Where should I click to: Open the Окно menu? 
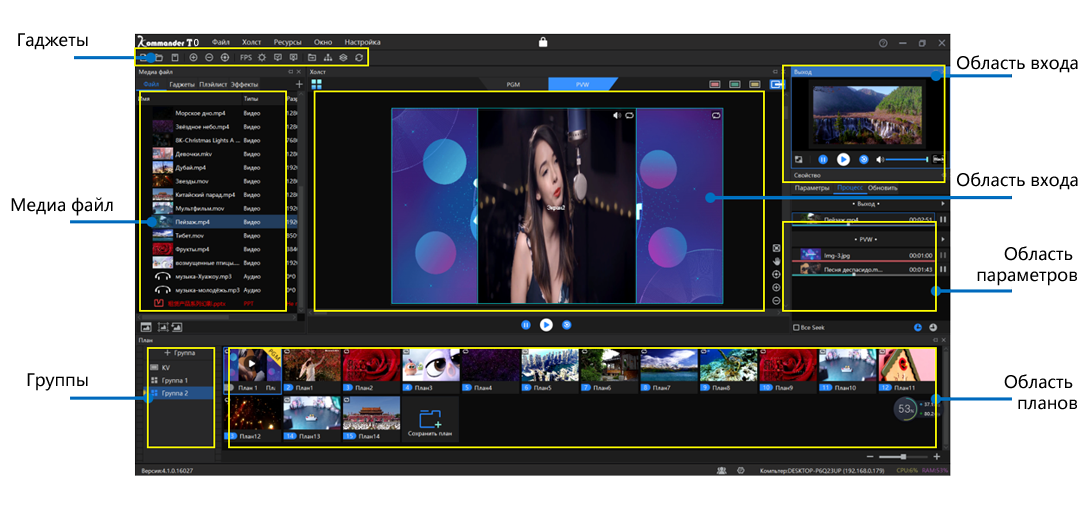(323, 42)
